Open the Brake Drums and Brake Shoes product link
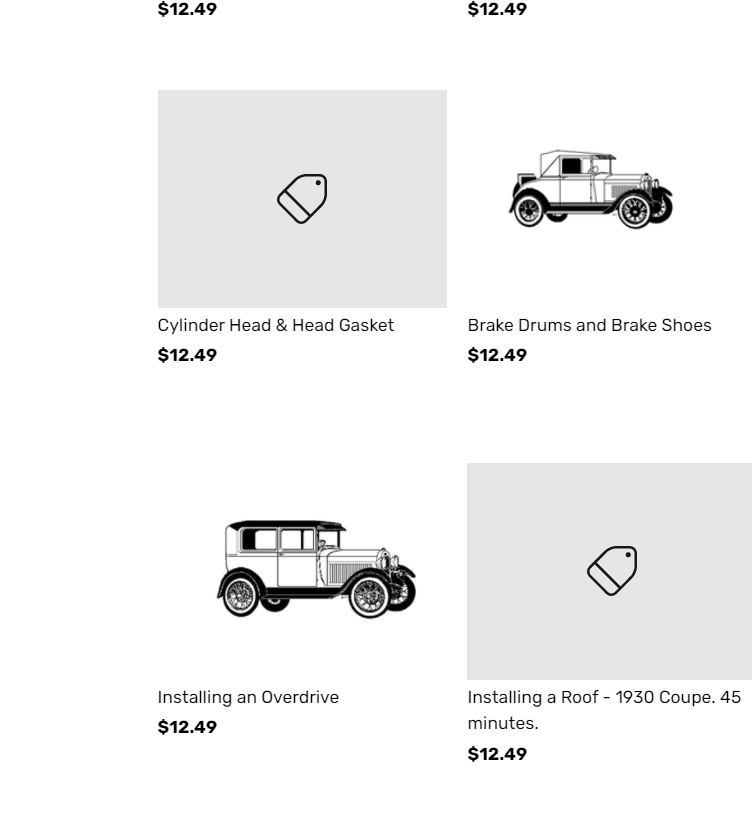 589,326
